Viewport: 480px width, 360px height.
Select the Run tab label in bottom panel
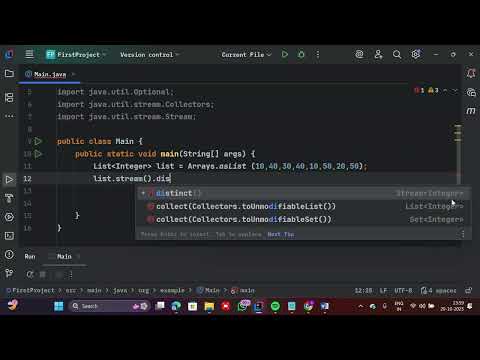click(30, 256)
